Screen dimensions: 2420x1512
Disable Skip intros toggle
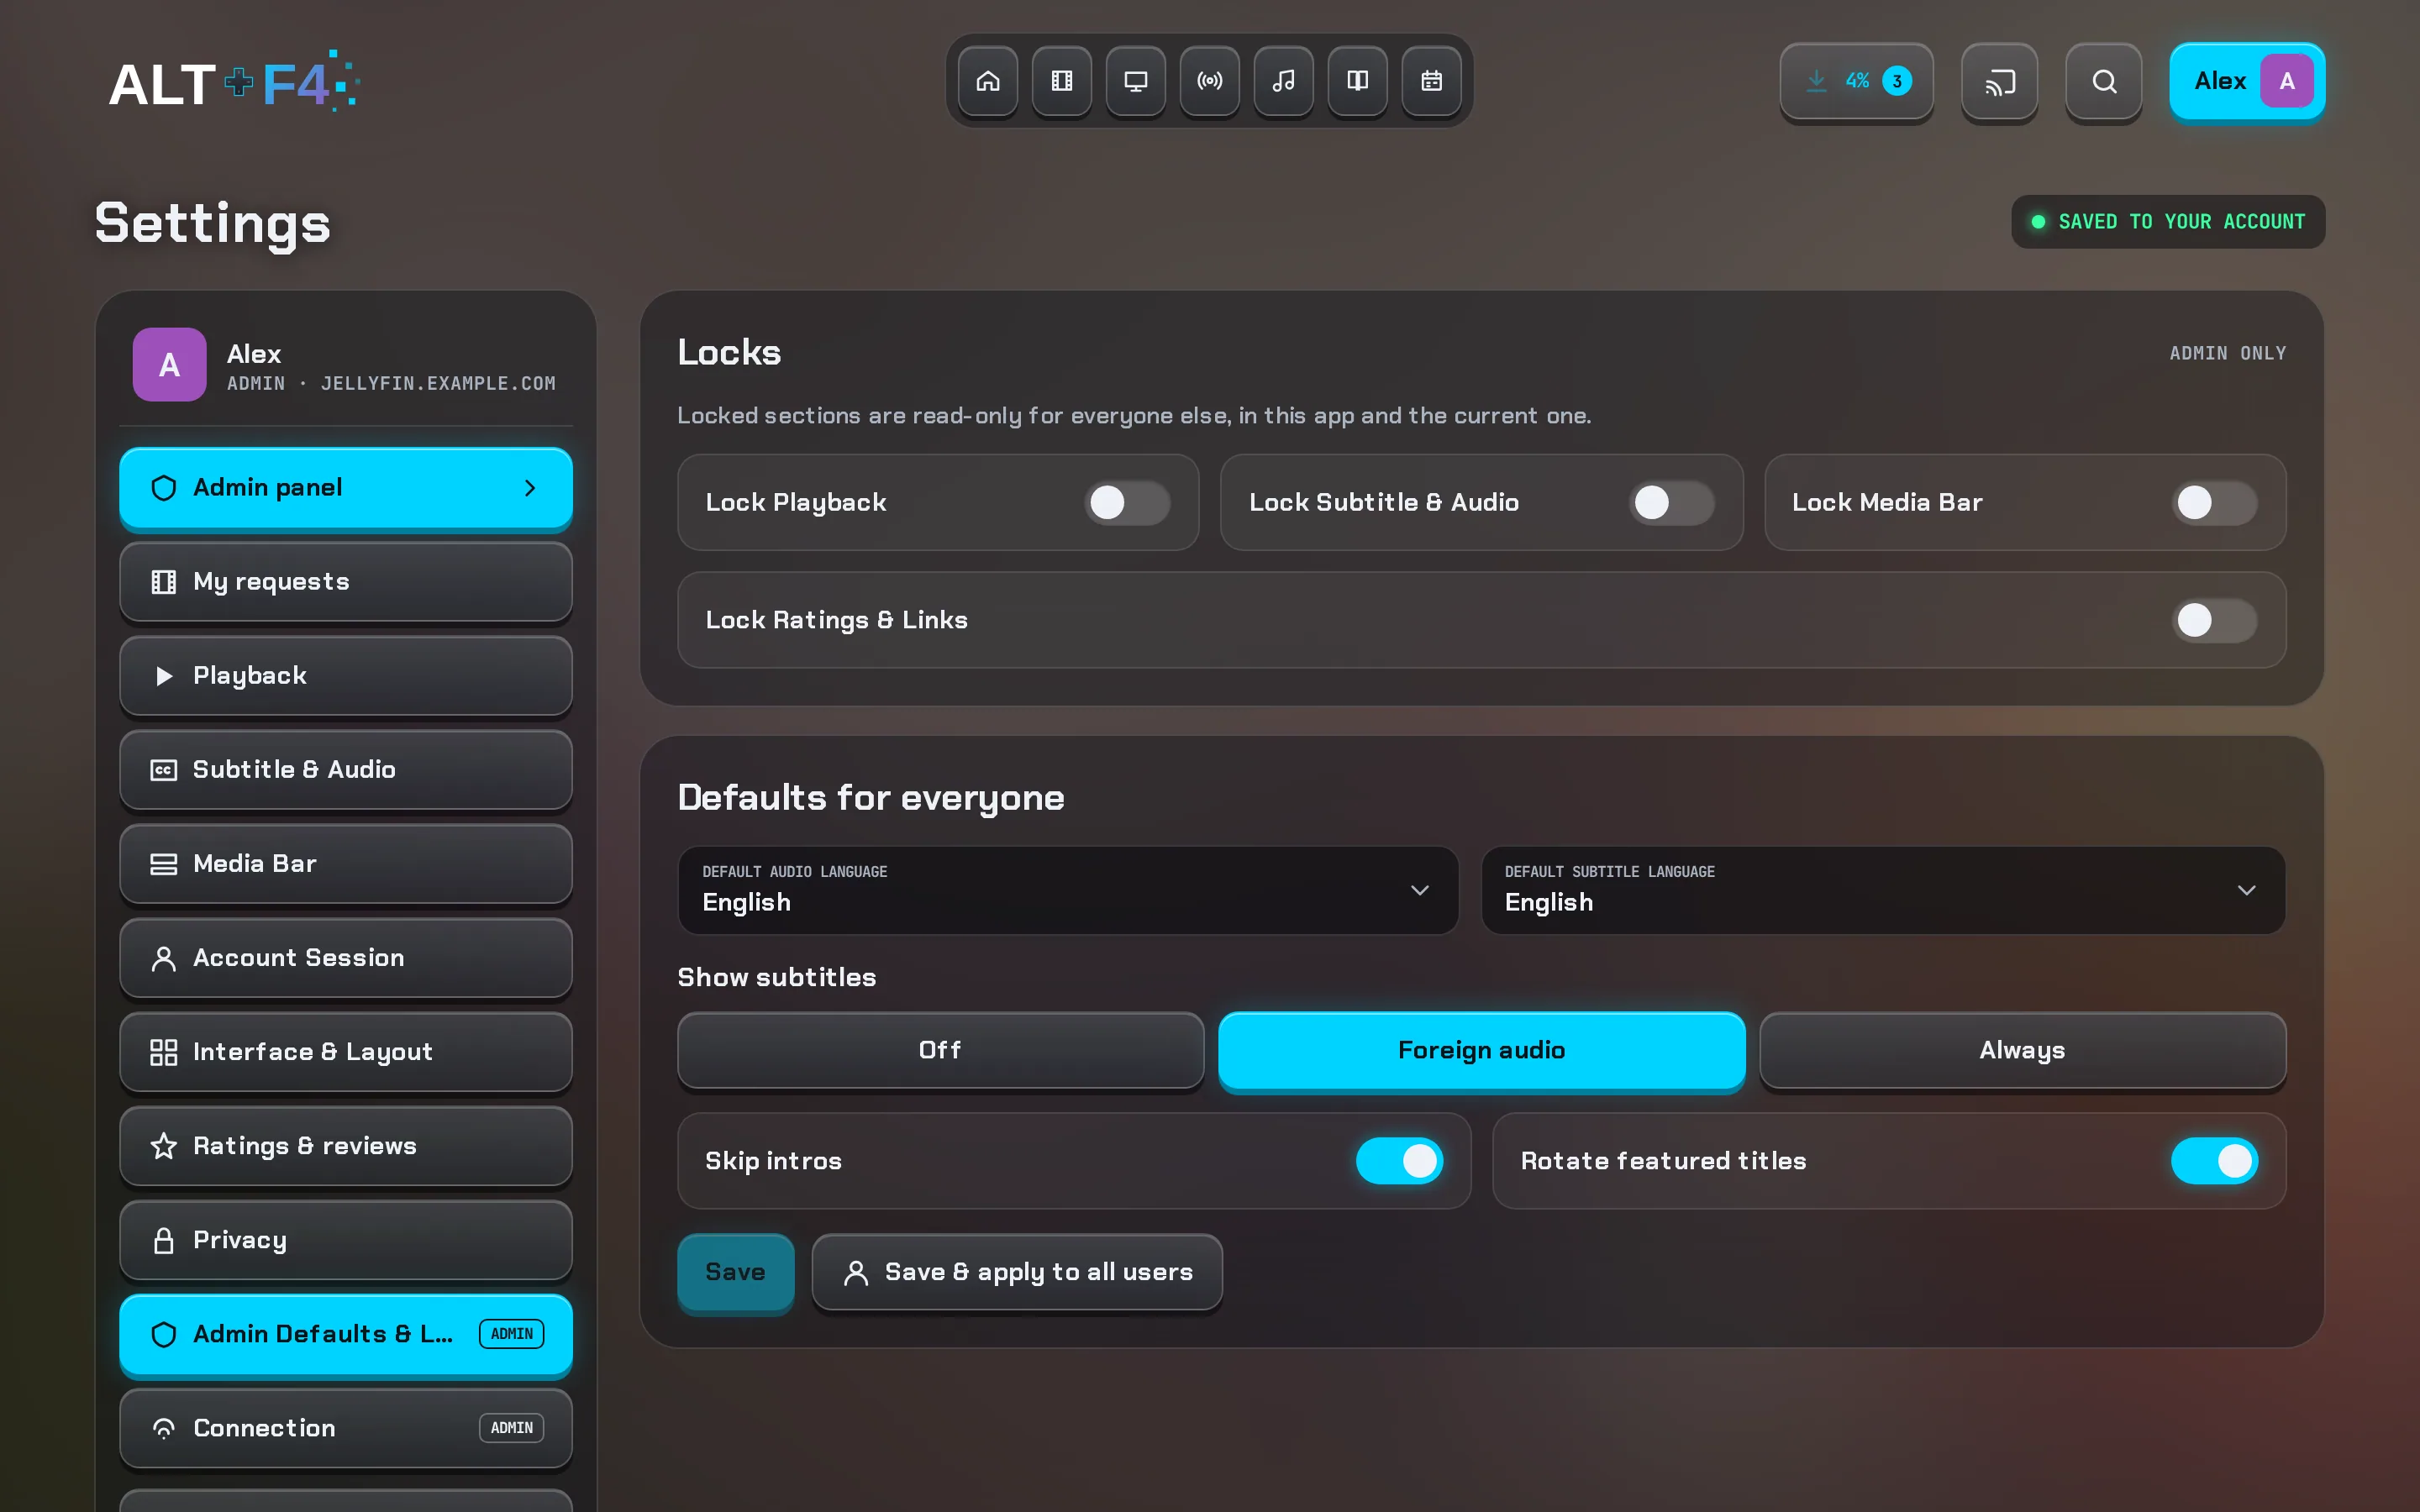pyautogui.click(x=1399, y=1161)
